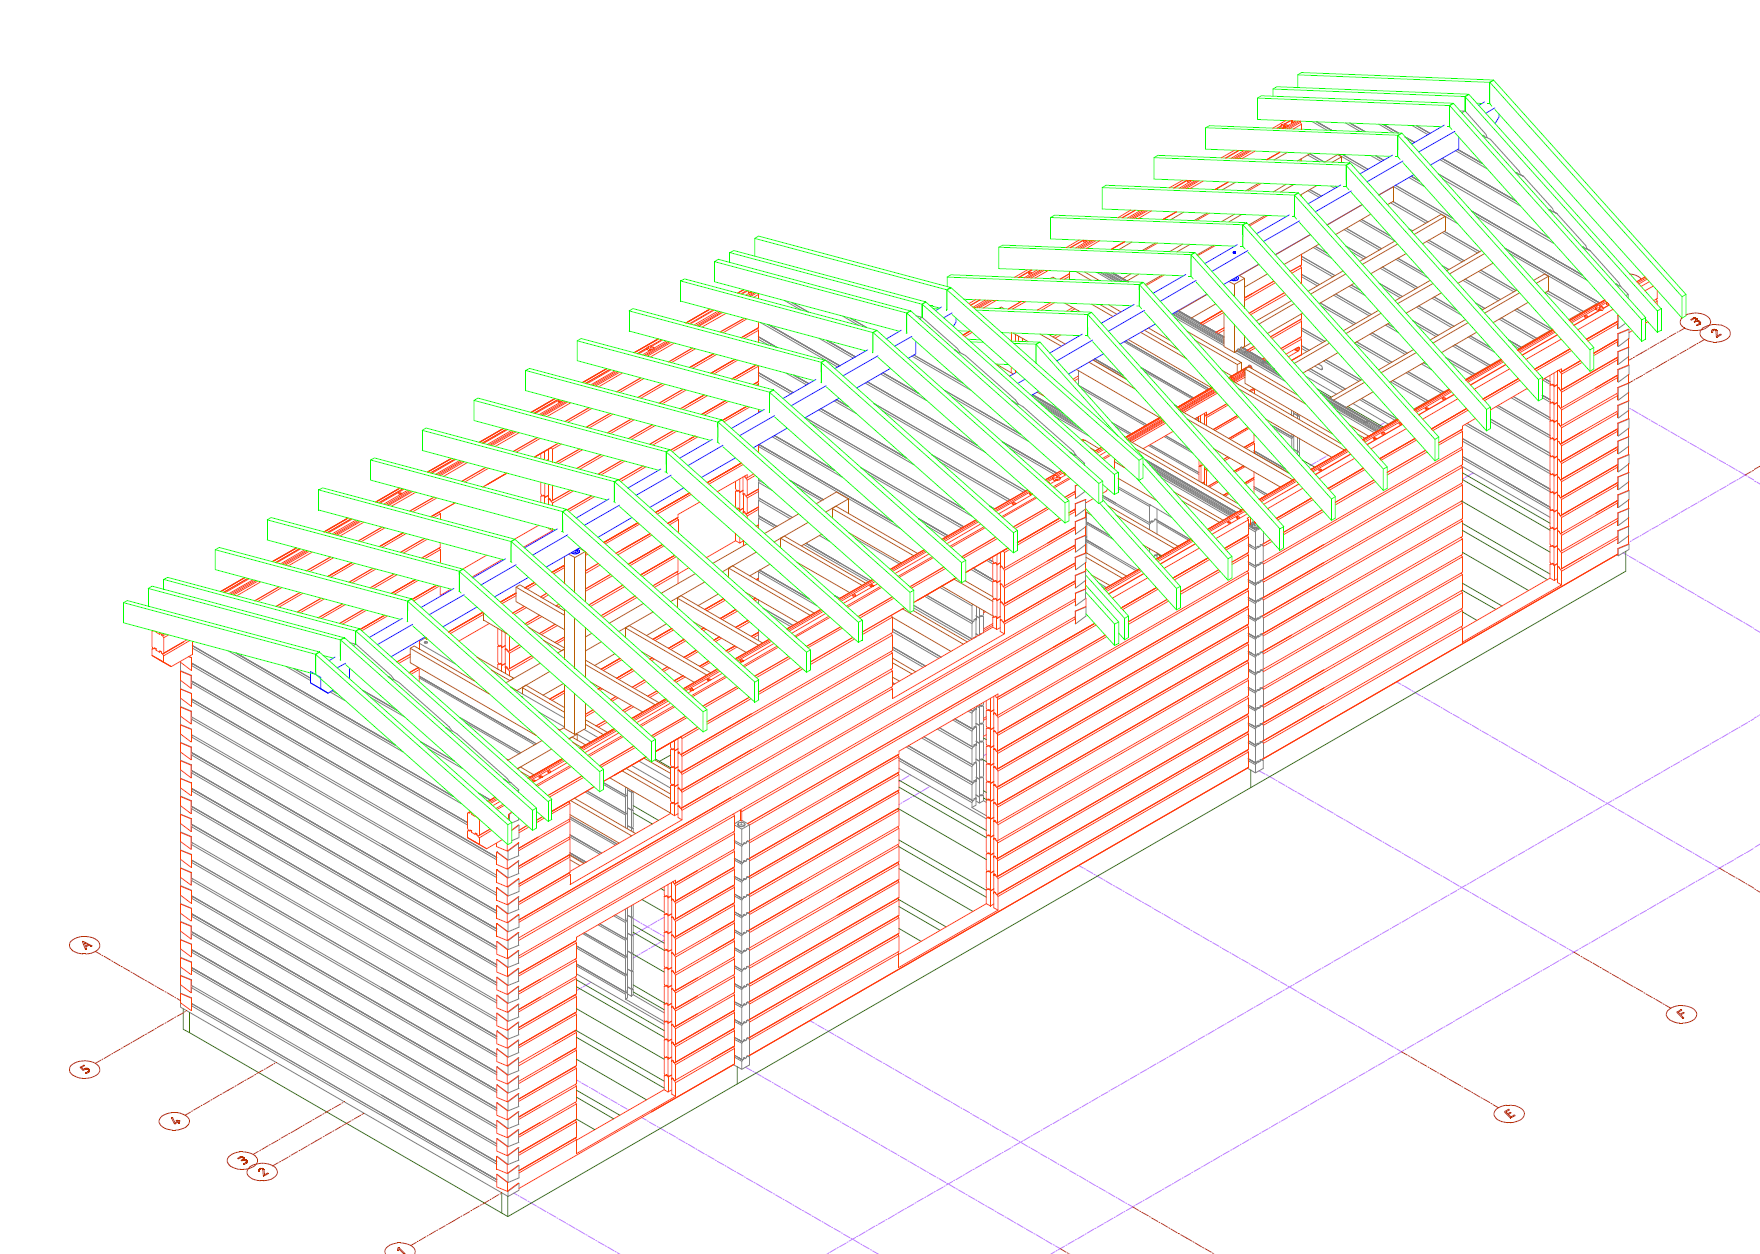Screen dimensions: 1760x1254
Task: Click the gray log gable end wall
Action: (x=340, y=900)
